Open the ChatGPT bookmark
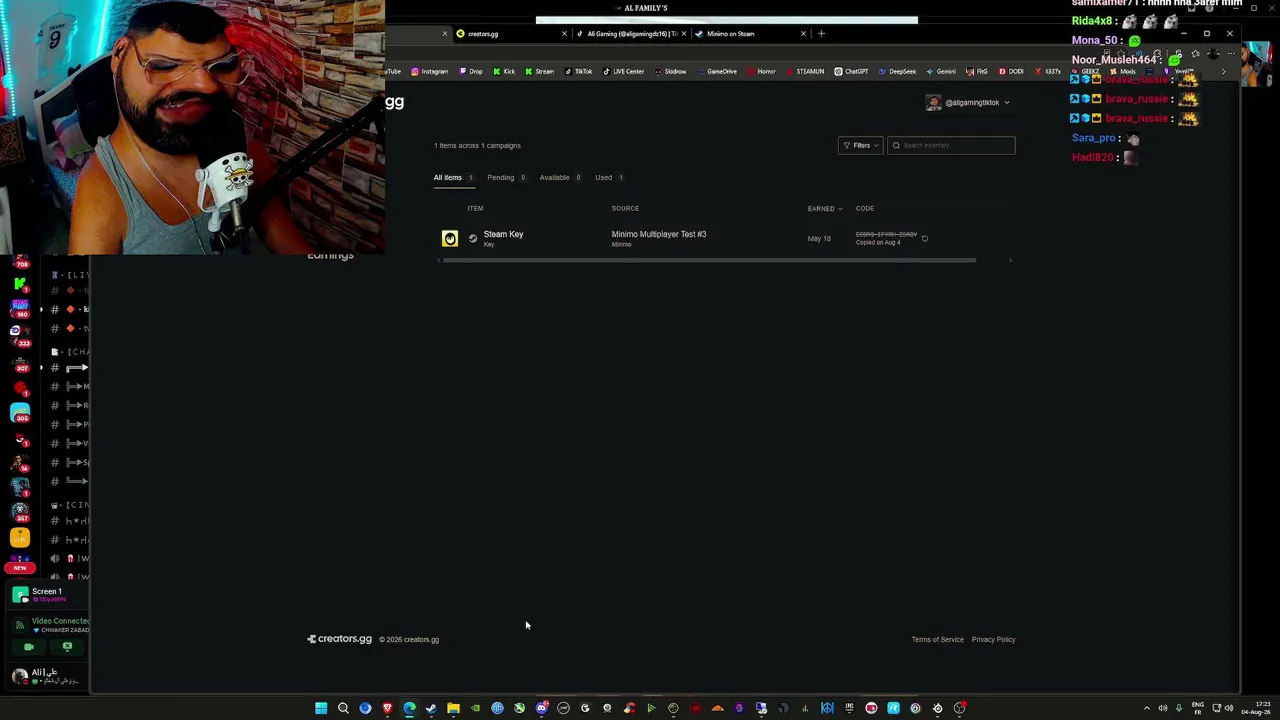 (x=851, y=71)
